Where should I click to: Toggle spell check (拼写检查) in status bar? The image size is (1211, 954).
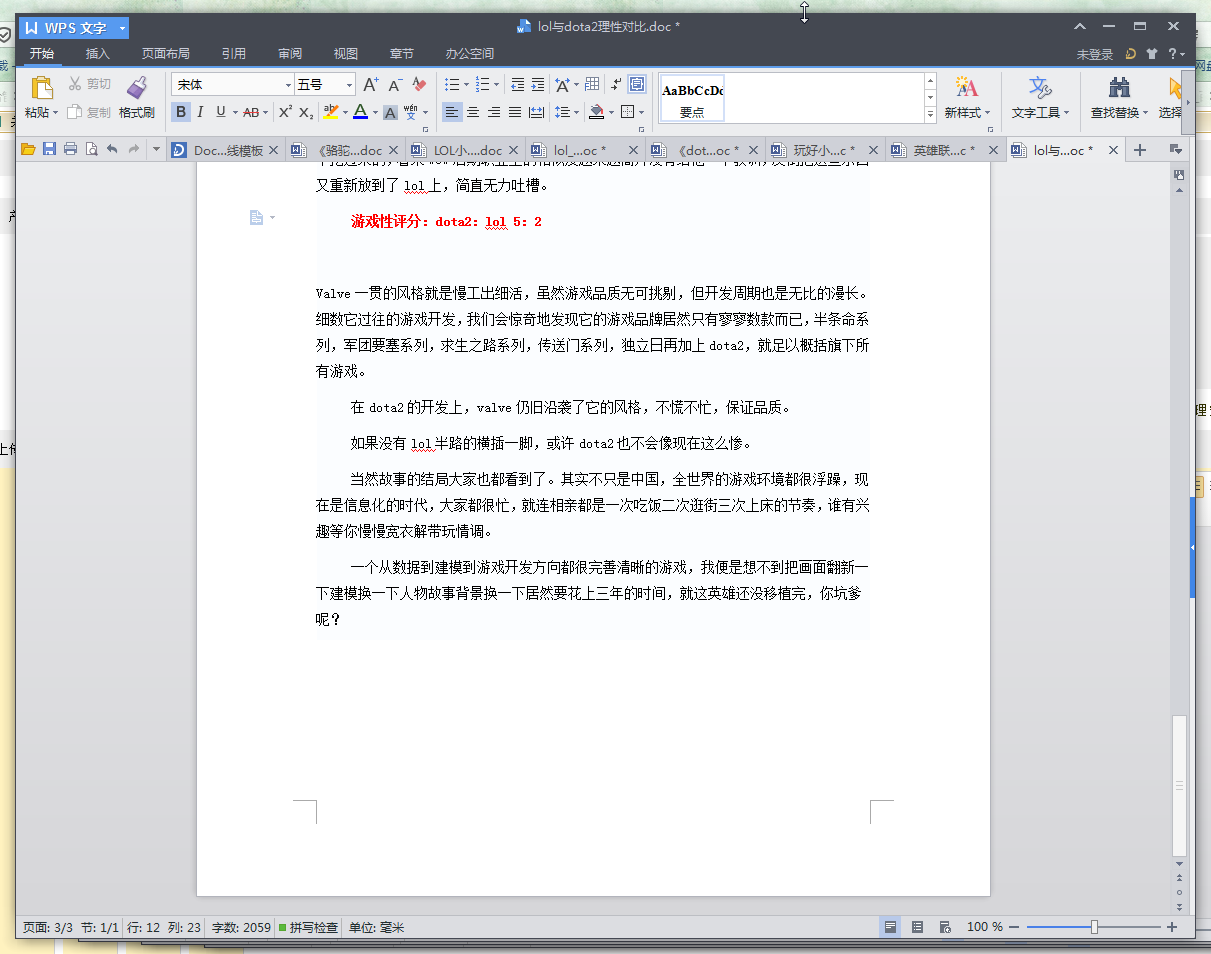[308, 927]
